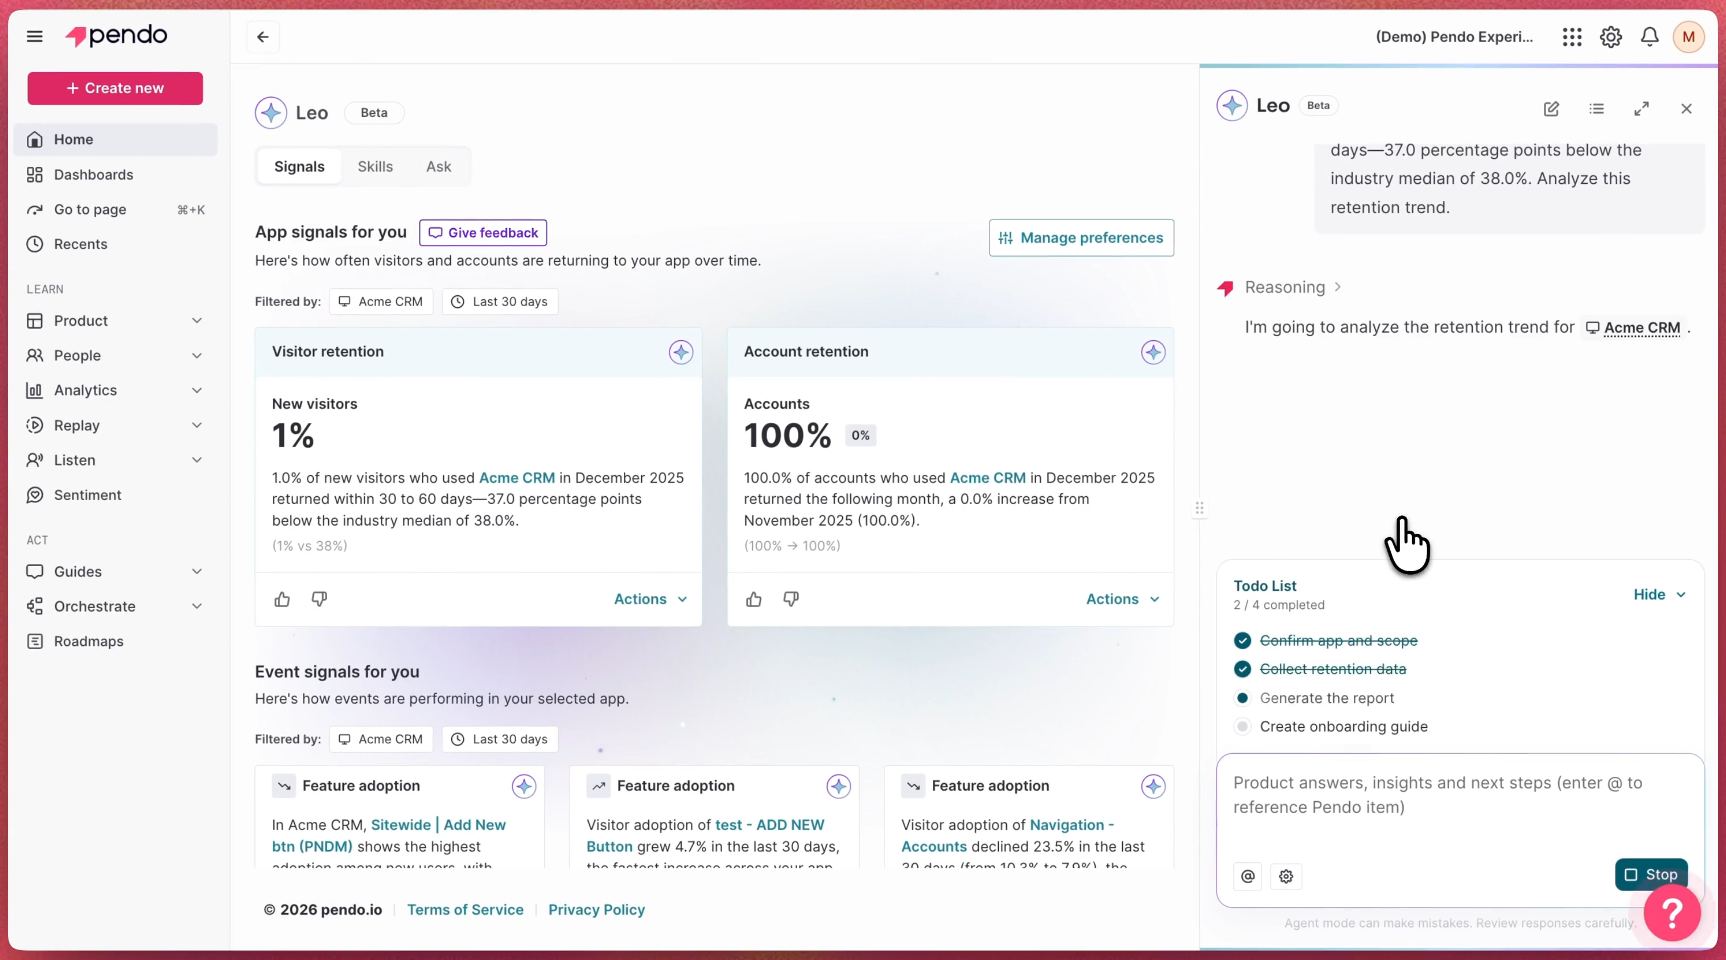Viewport: 1726px width, 960px height.
Task: Open the apps grid icon in header
Action: click(x=1572, y=37)
